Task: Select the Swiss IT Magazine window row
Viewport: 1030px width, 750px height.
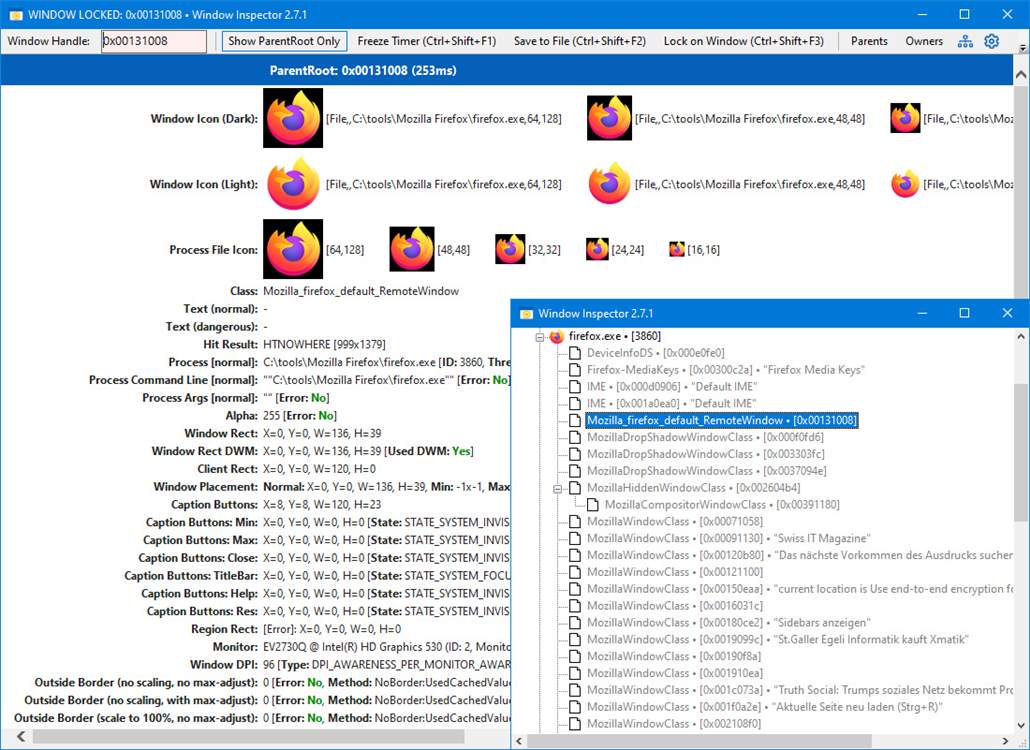Action: point(728,539)
